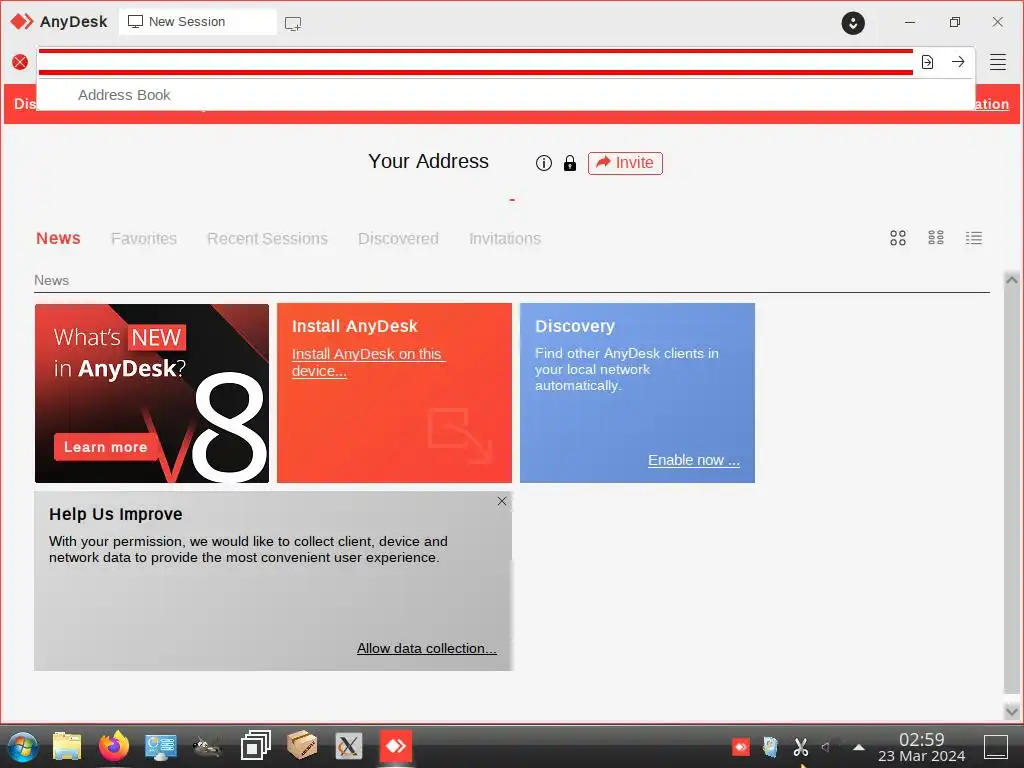Image resolution: width=1024 pixels, height=768 pixels.
Task: Focus the remote address input field
Action: pyautogui.click(x=475, y=62)
